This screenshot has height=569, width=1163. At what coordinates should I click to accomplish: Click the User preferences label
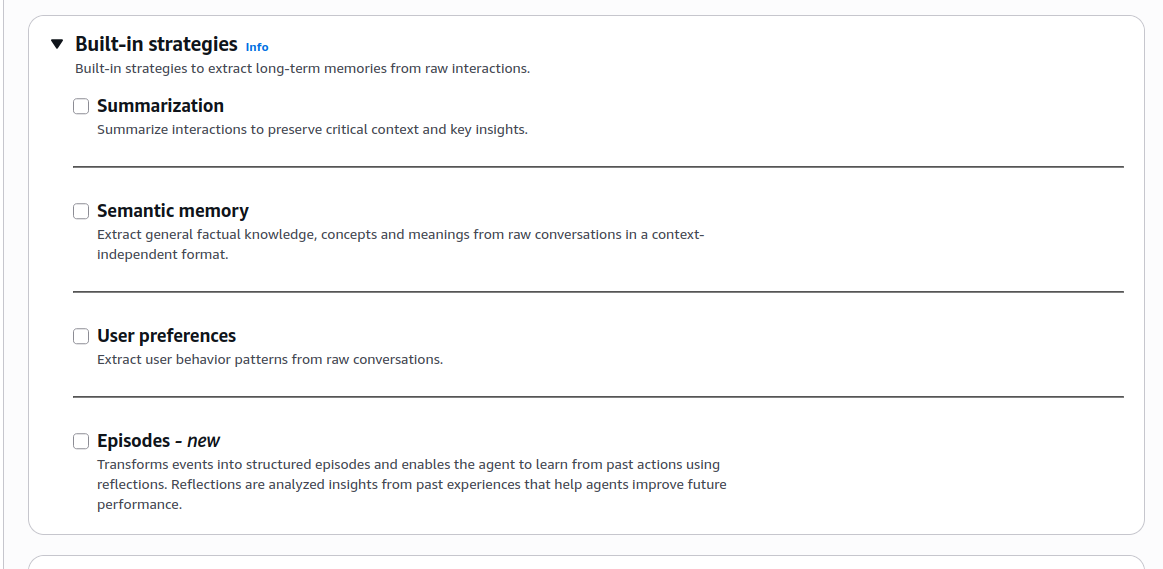[166, 336]
